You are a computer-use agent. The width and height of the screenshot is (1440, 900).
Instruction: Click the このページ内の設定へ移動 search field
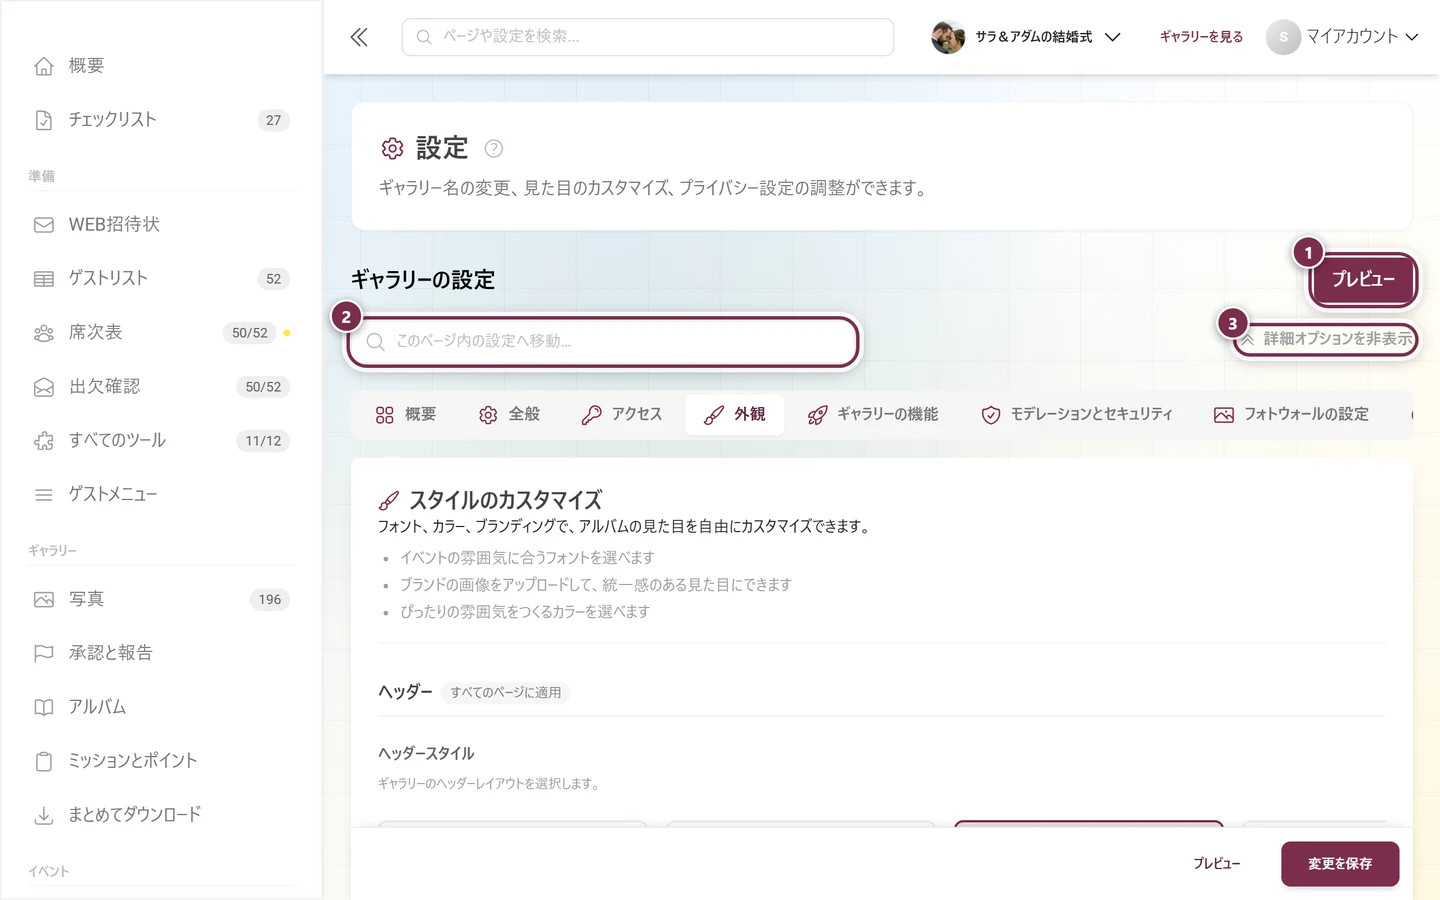tap(603, 342)
